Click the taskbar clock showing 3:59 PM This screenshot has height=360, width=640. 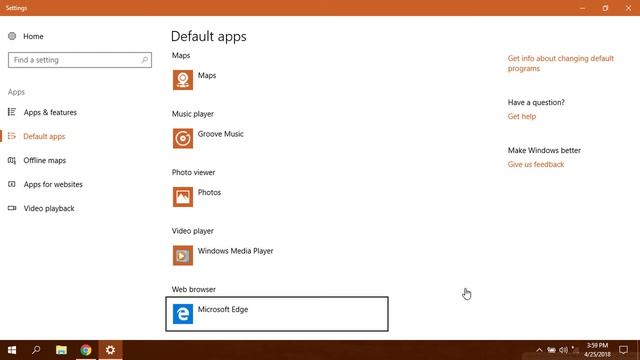click(x=597, y=350)
